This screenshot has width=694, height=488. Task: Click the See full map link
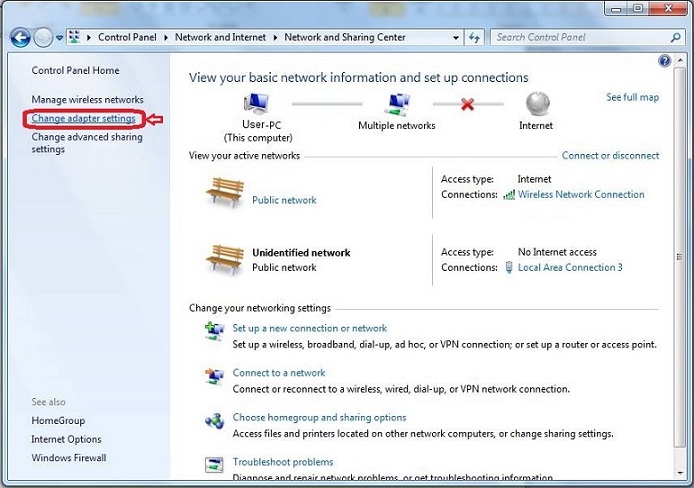pyautogui.click(x=632, y=98)
